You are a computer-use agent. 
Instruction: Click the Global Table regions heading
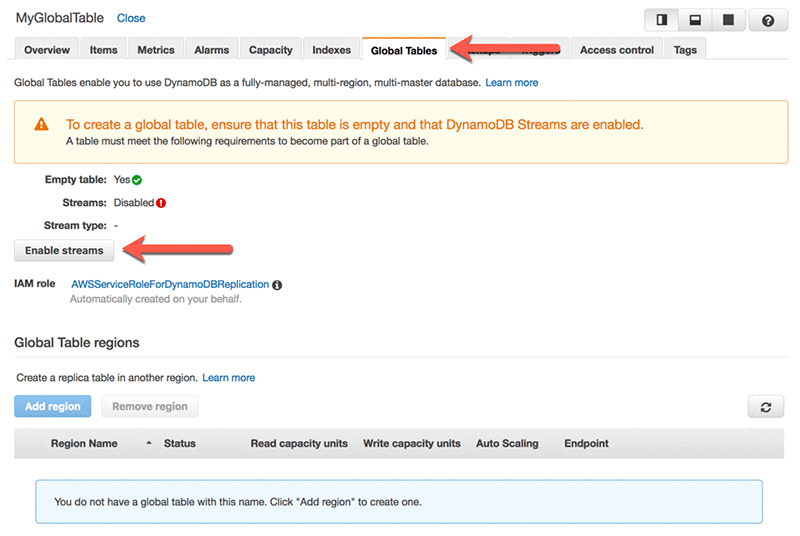(x=77, y=343)
